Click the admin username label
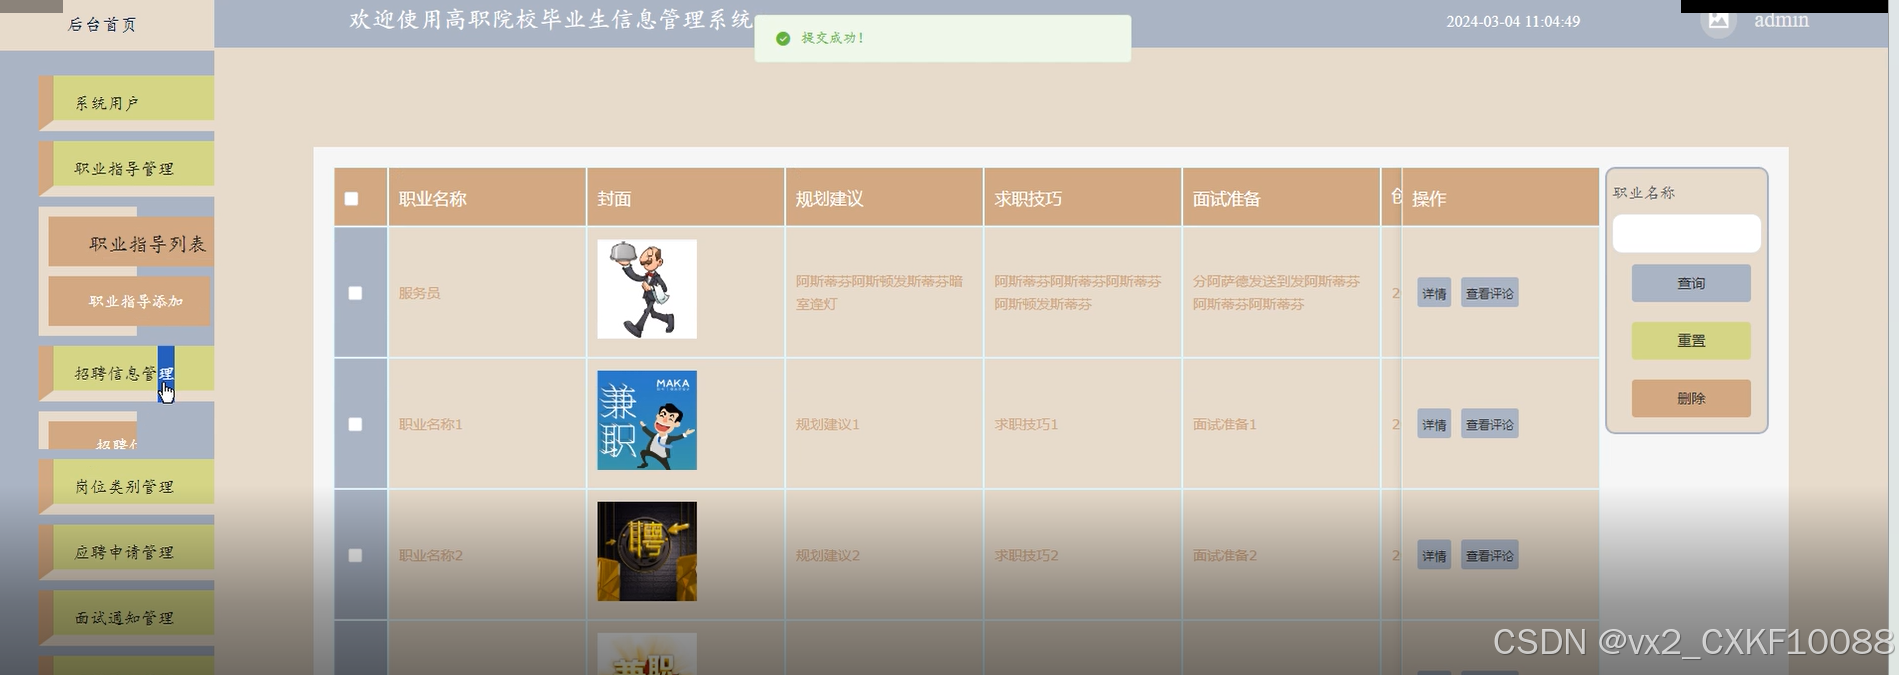1899x675 pixels. pos(1781,20)
